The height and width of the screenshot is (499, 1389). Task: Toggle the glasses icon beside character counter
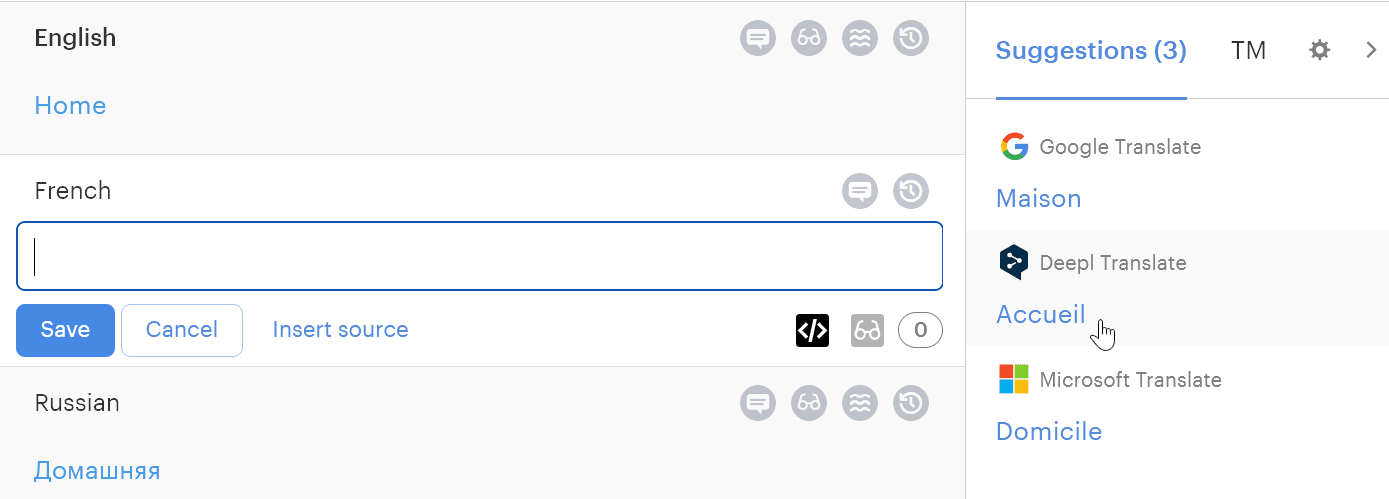point(867,330)
